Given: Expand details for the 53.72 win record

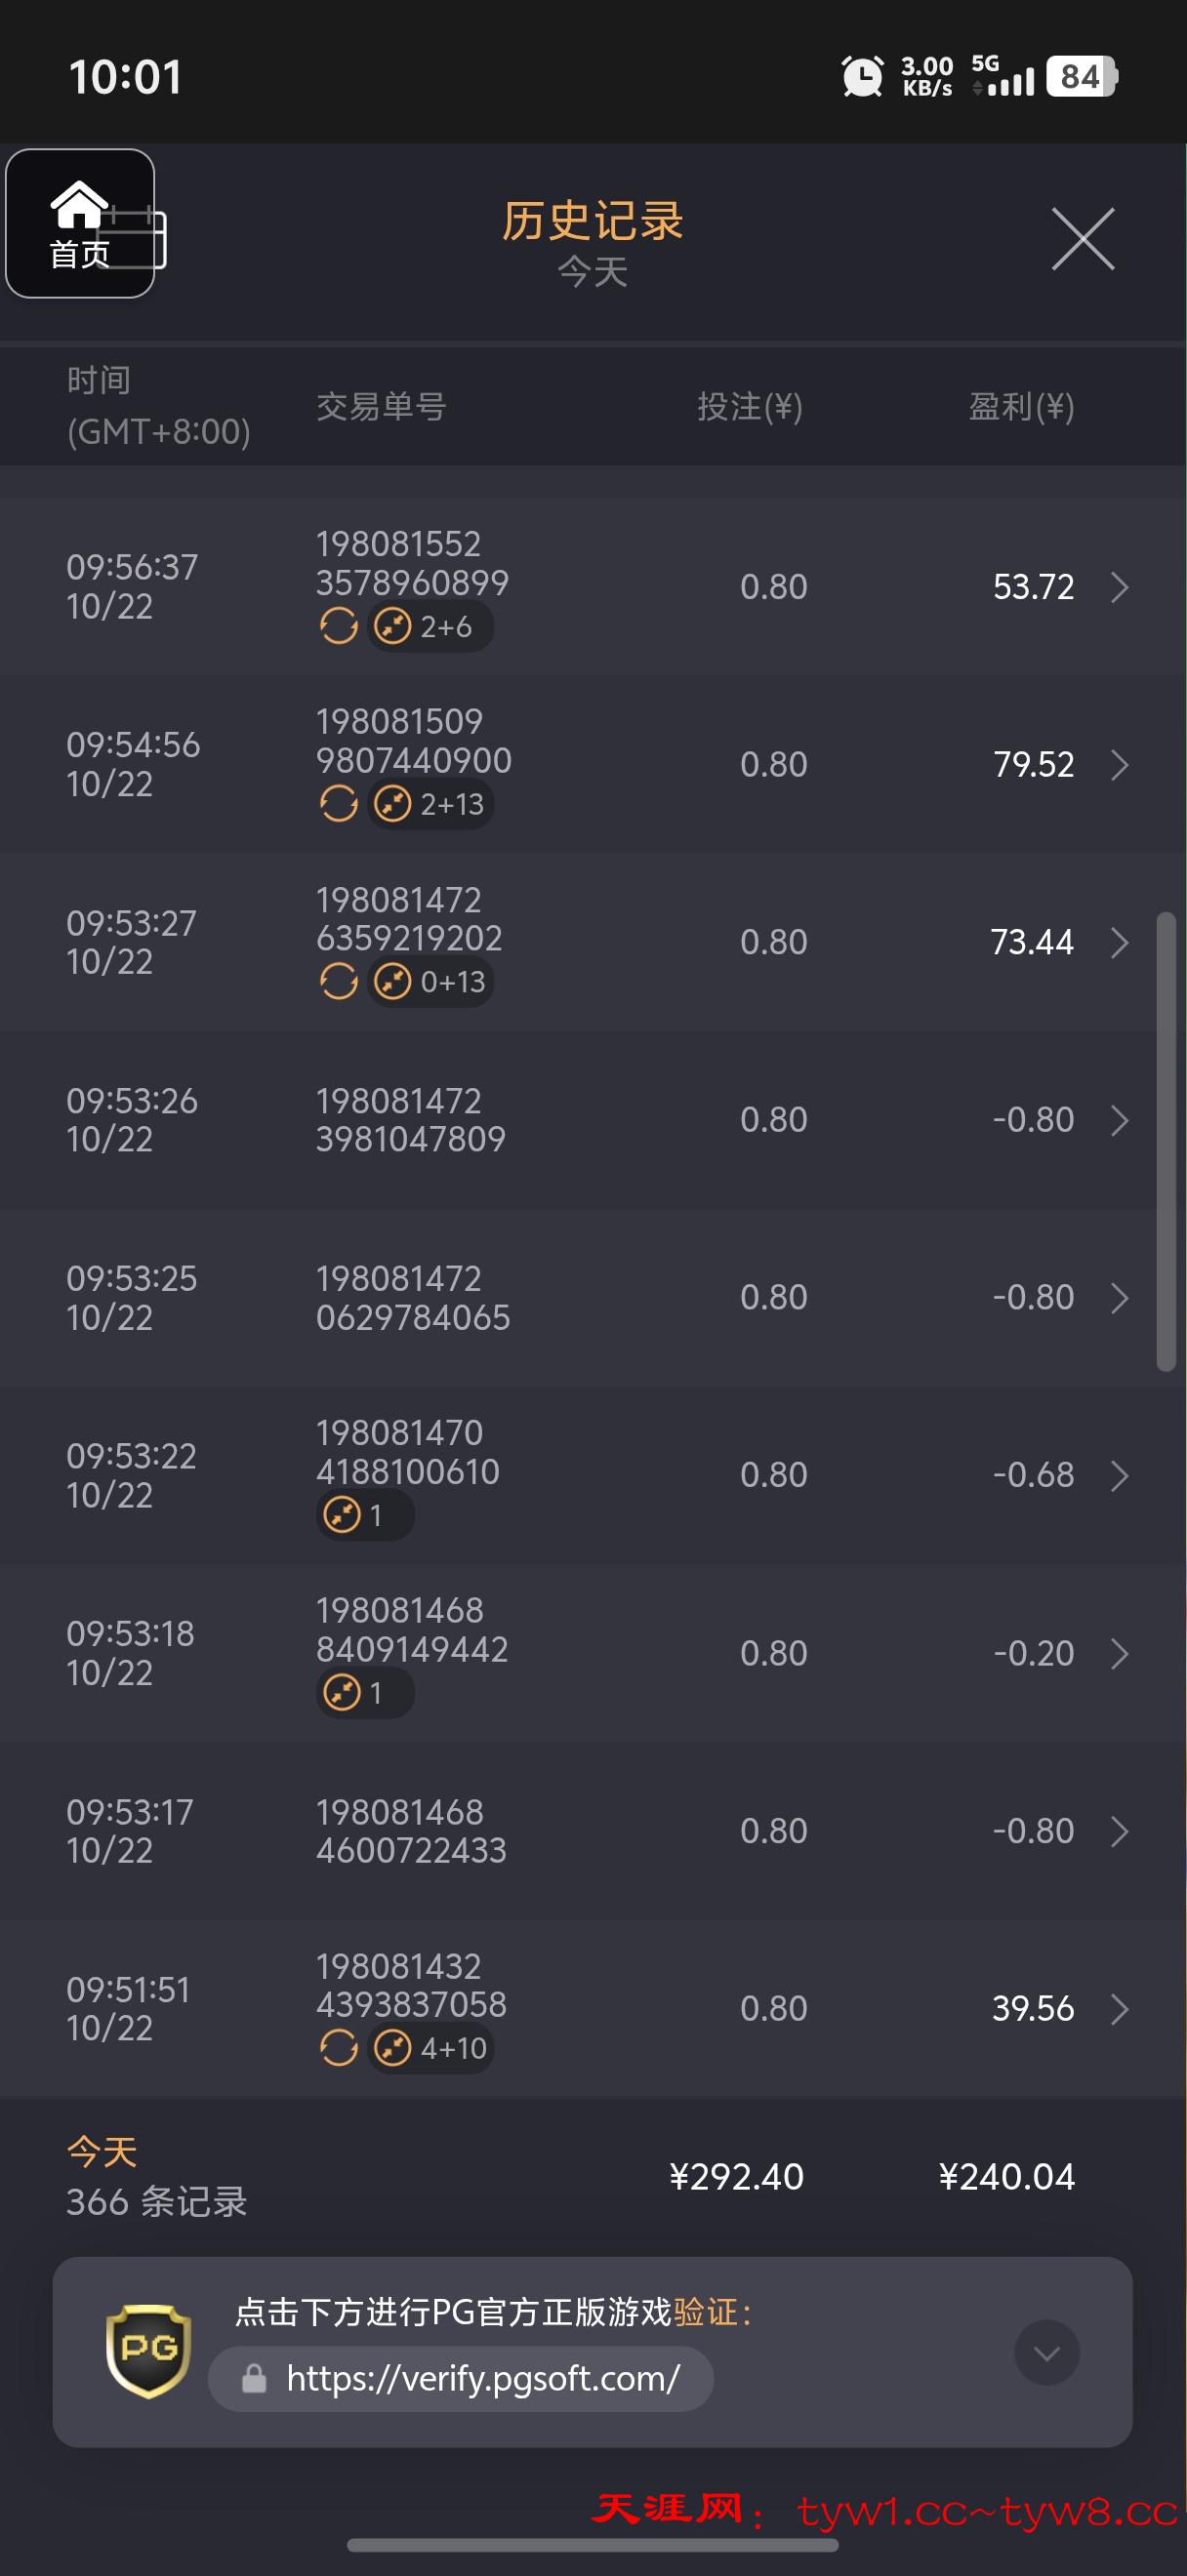Looking at the screenshot, I should coord(1119,587).
